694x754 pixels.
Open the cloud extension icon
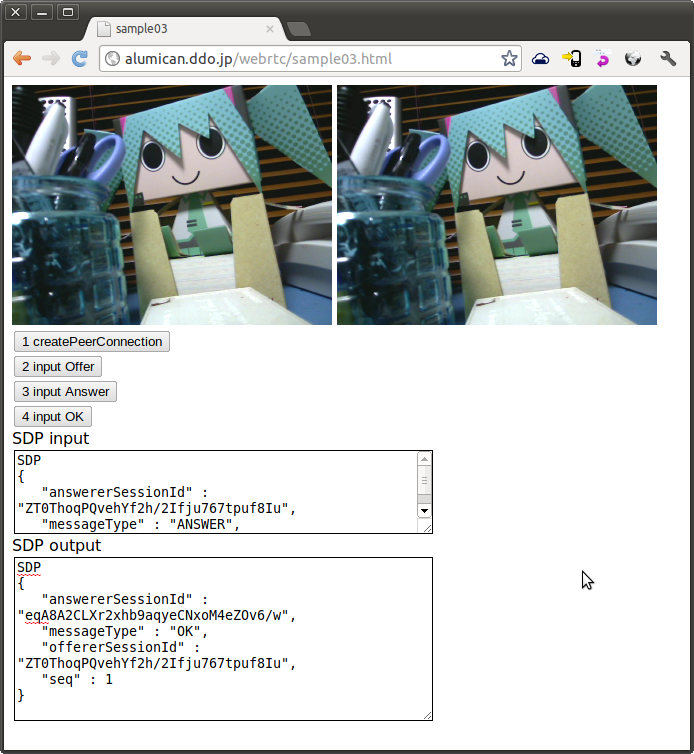point(541,59)
